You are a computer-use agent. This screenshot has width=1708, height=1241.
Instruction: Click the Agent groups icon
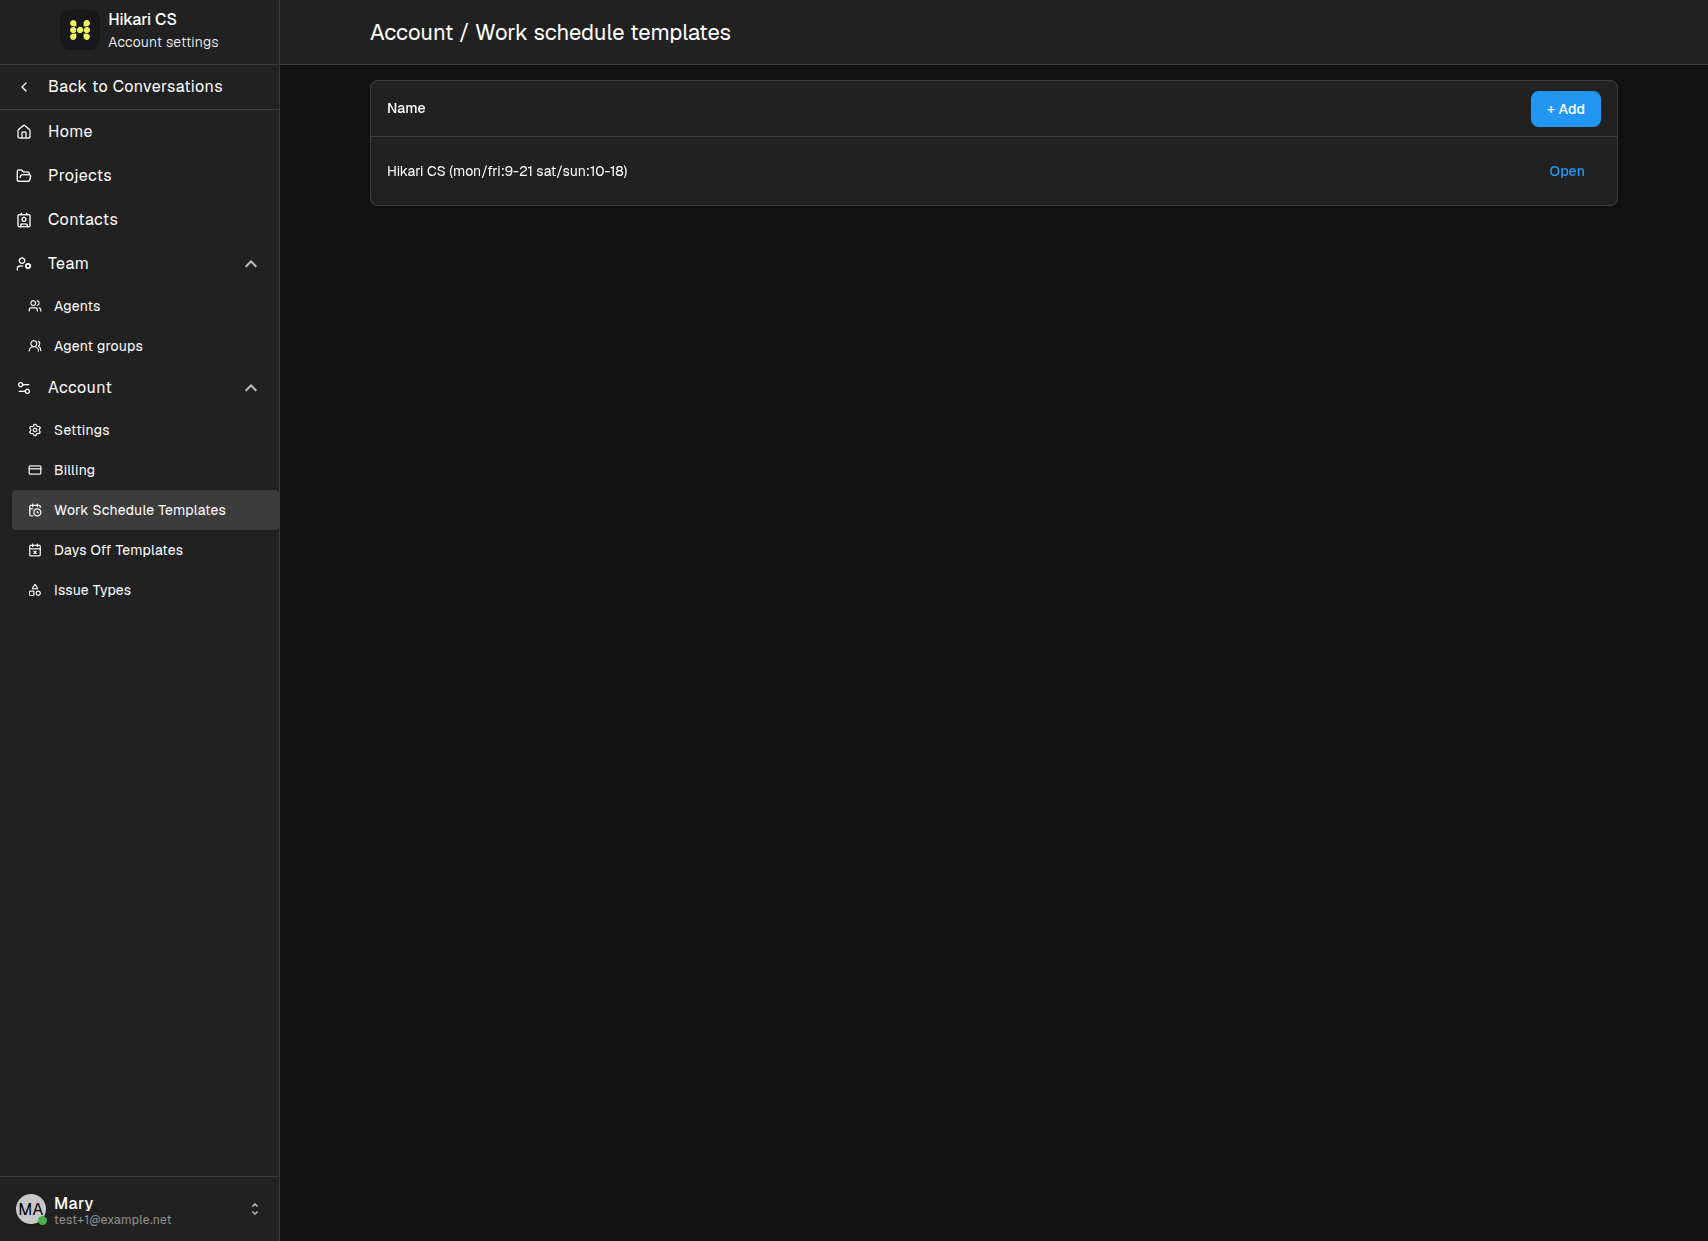tap(35, 346)
